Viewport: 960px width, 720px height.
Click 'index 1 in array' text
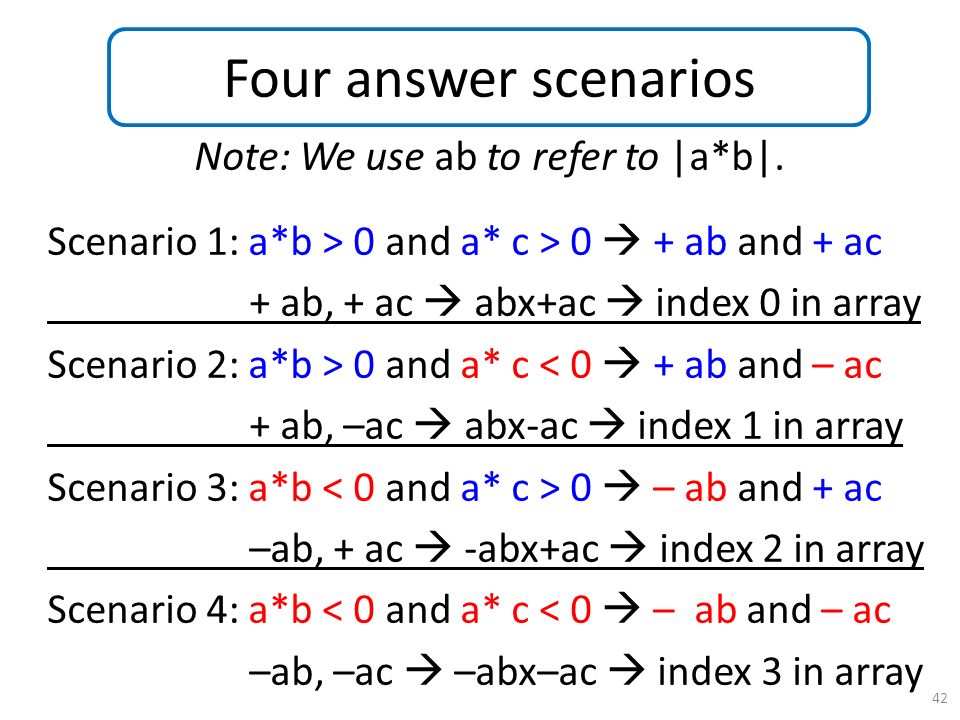pyautogui.click(x=770, y=426)
